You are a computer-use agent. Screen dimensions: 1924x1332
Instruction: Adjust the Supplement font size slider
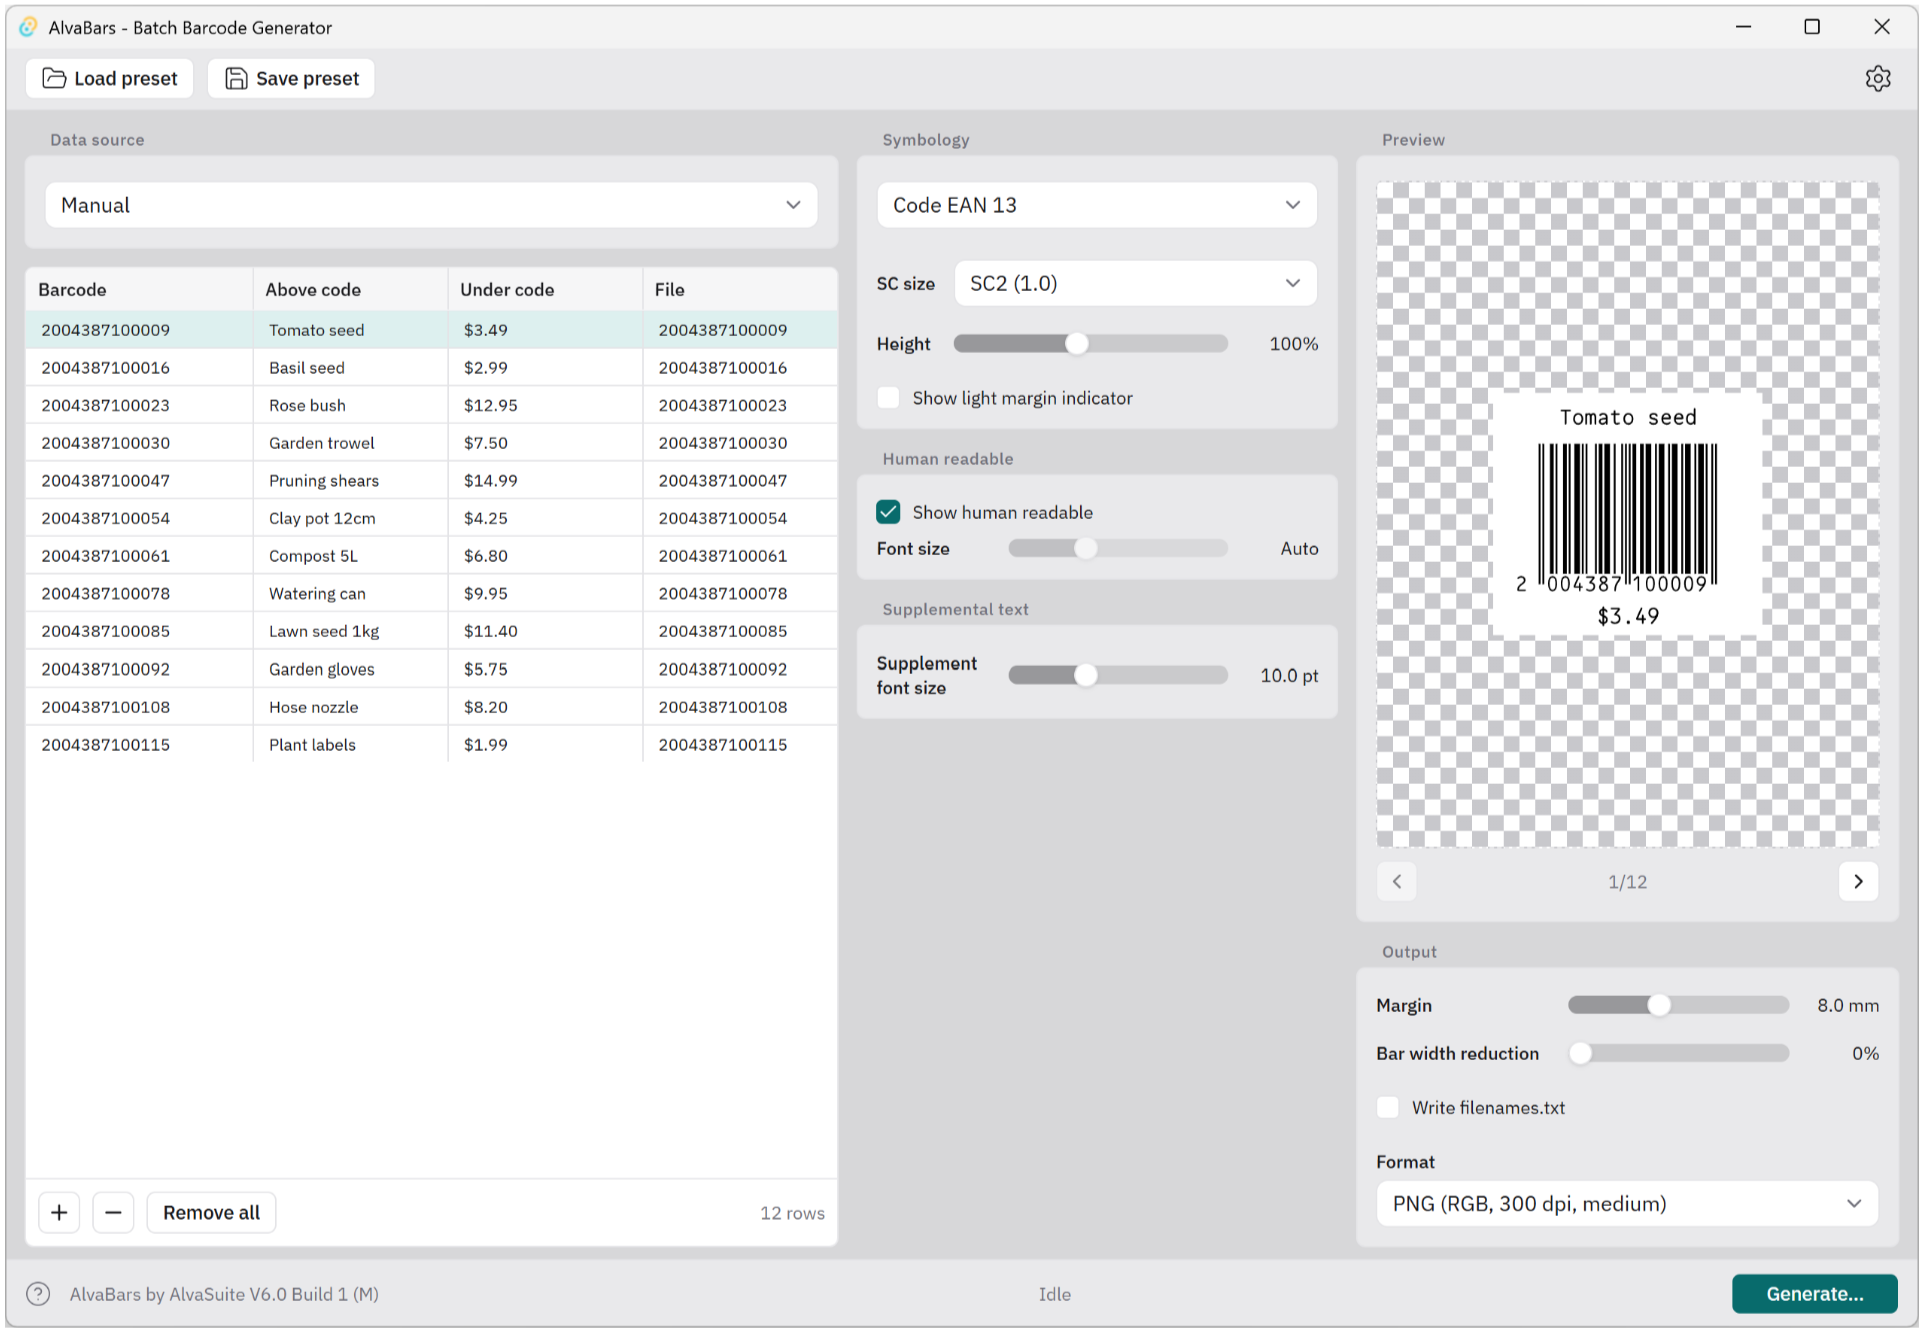pyautogui.click(x=1117, y=676)
